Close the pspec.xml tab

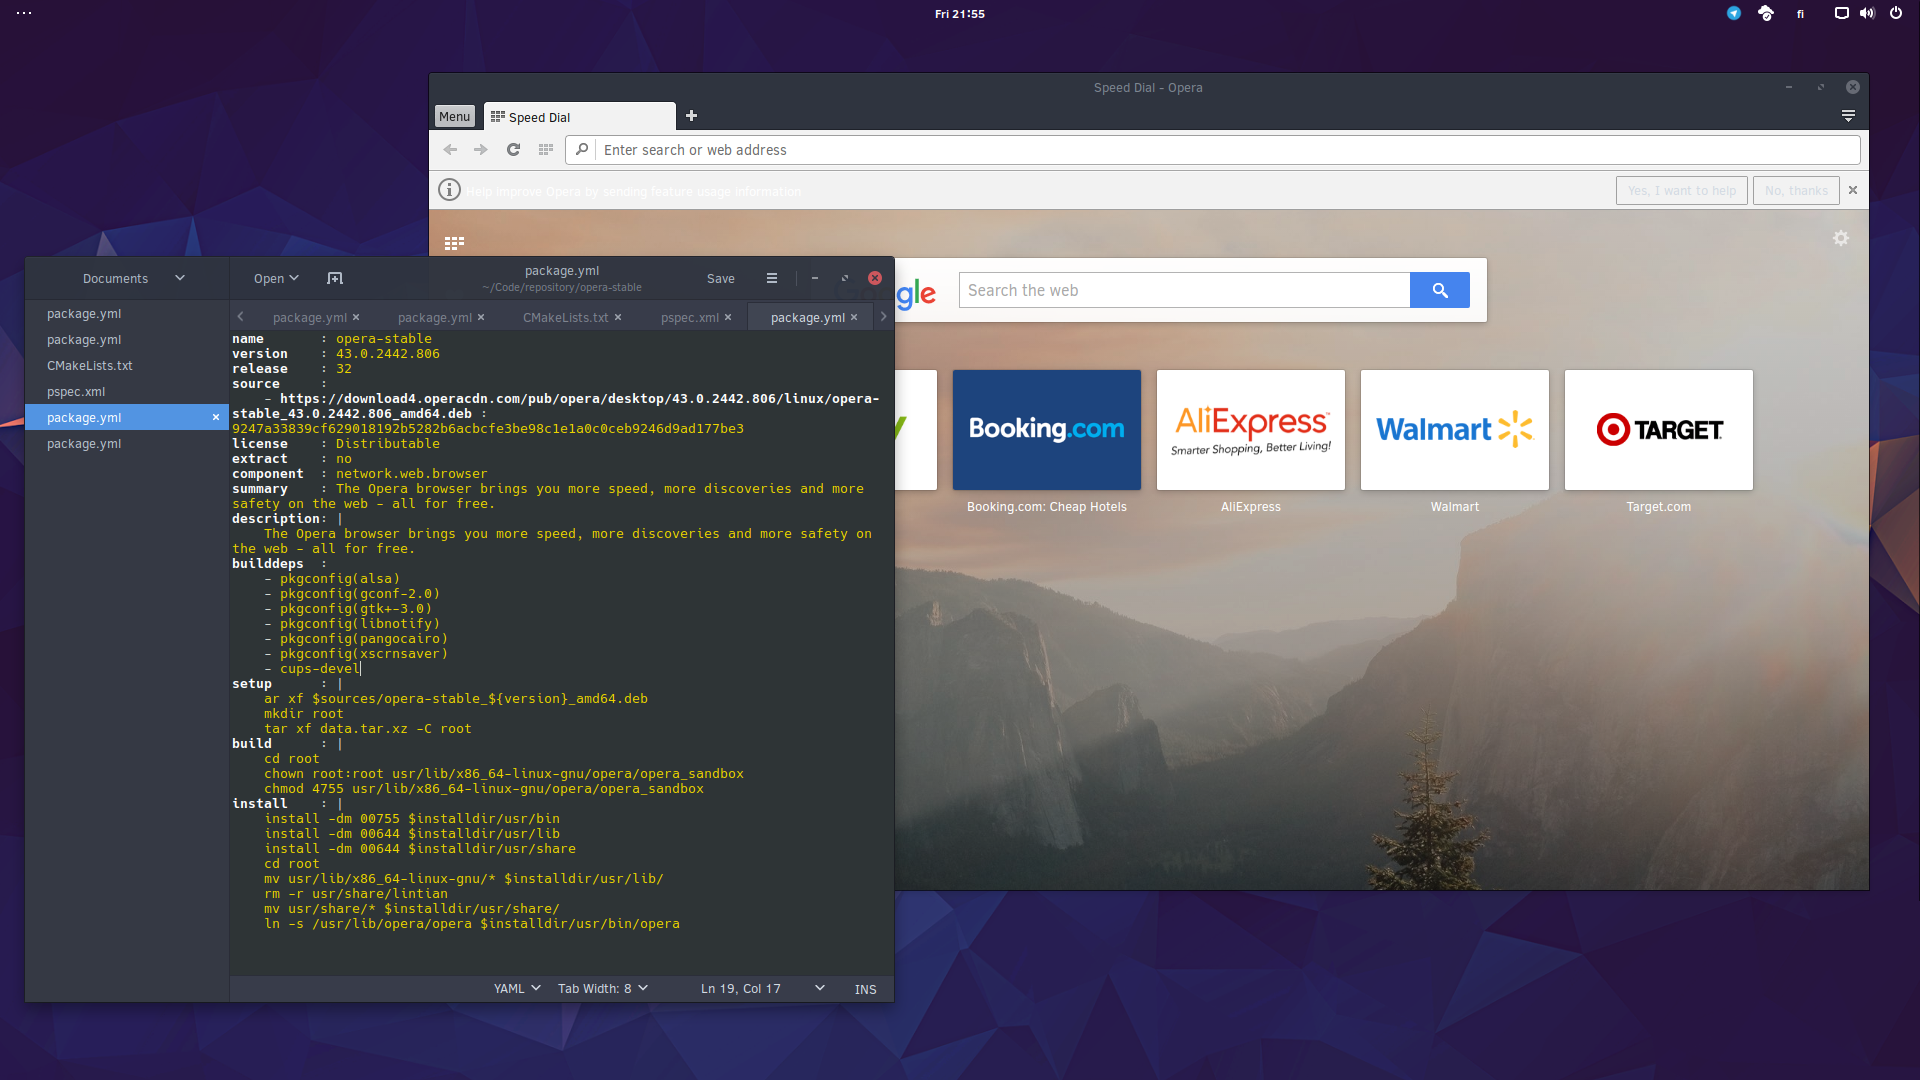[x=728, y=317]
